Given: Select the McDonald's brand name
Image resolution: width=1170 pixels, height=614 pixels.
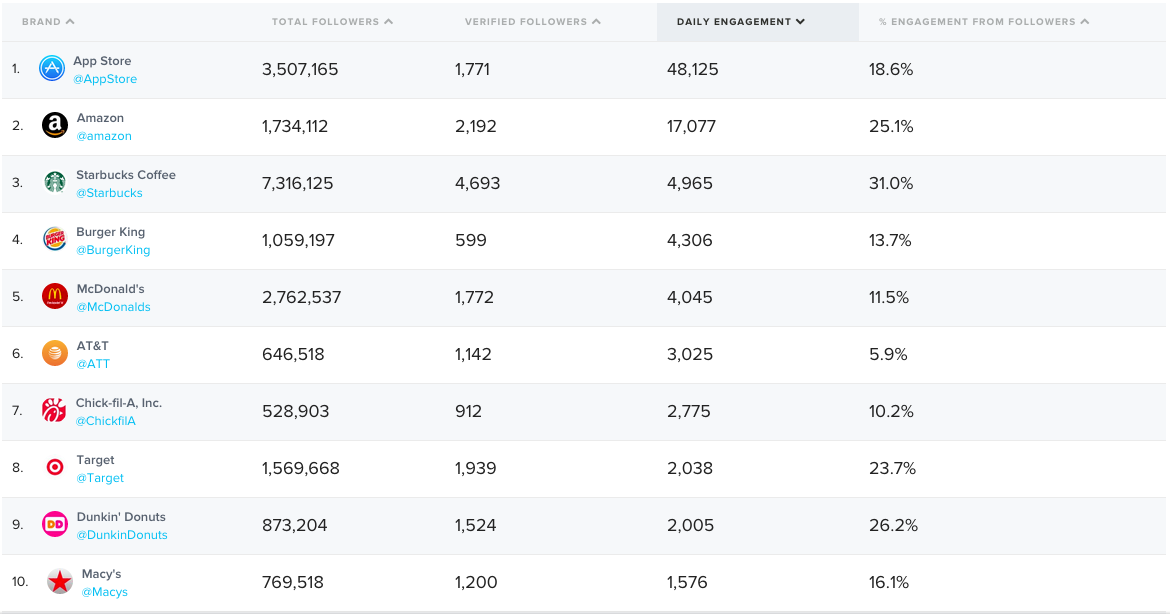Looking at the screenshot, I should point(110,289).
